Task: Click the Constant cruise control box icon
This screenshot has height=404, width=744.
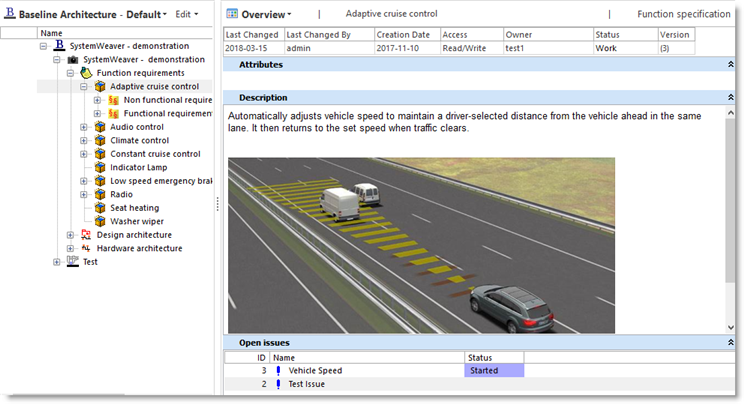Action: (100, 154)
